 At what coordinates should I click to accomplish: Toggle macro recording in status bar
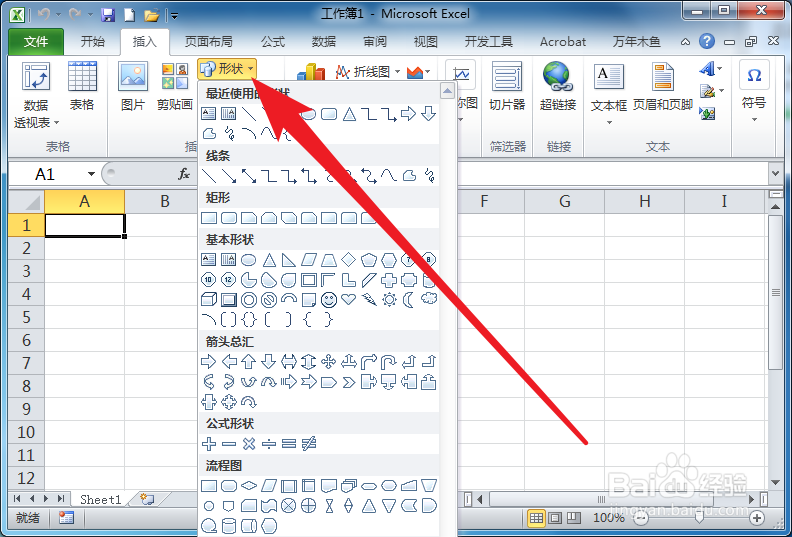(66, 517)
